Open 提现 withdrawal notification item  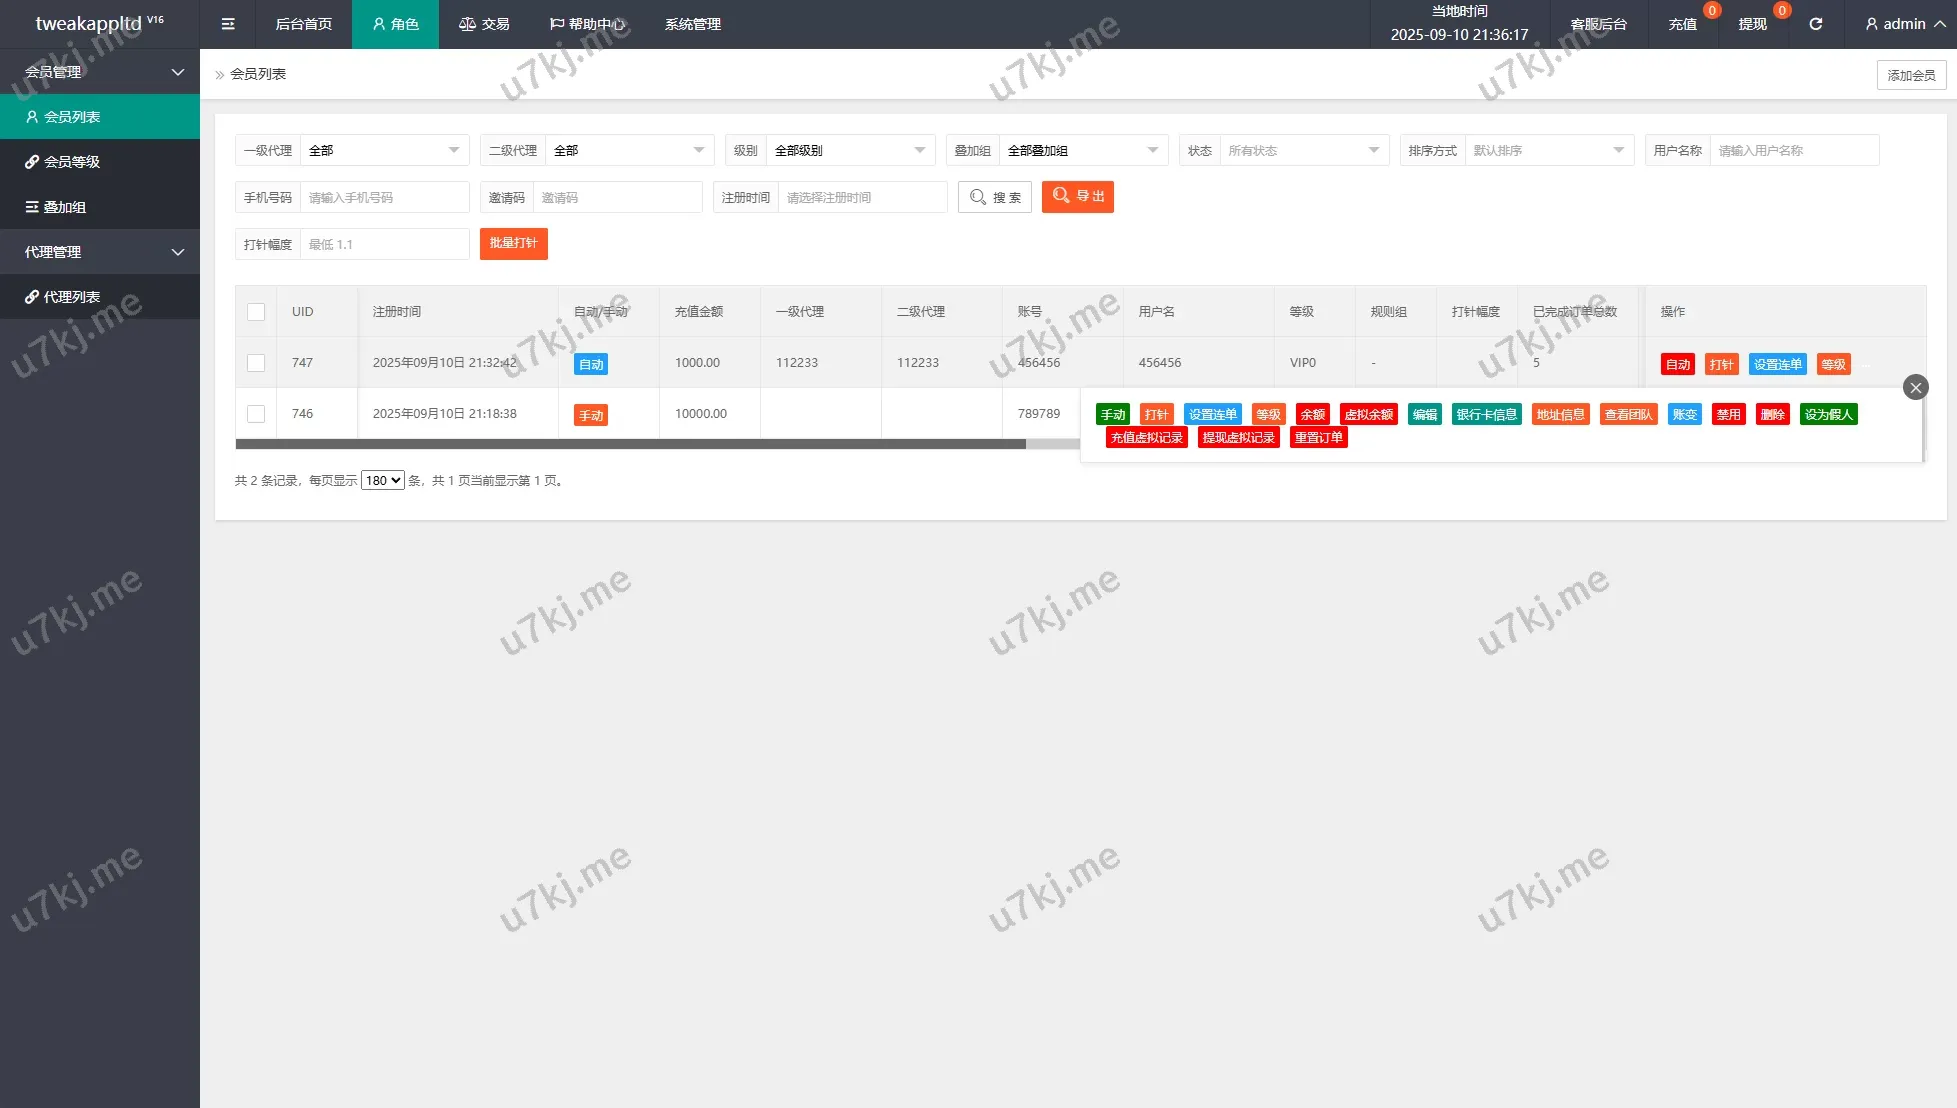[1753, 24]
